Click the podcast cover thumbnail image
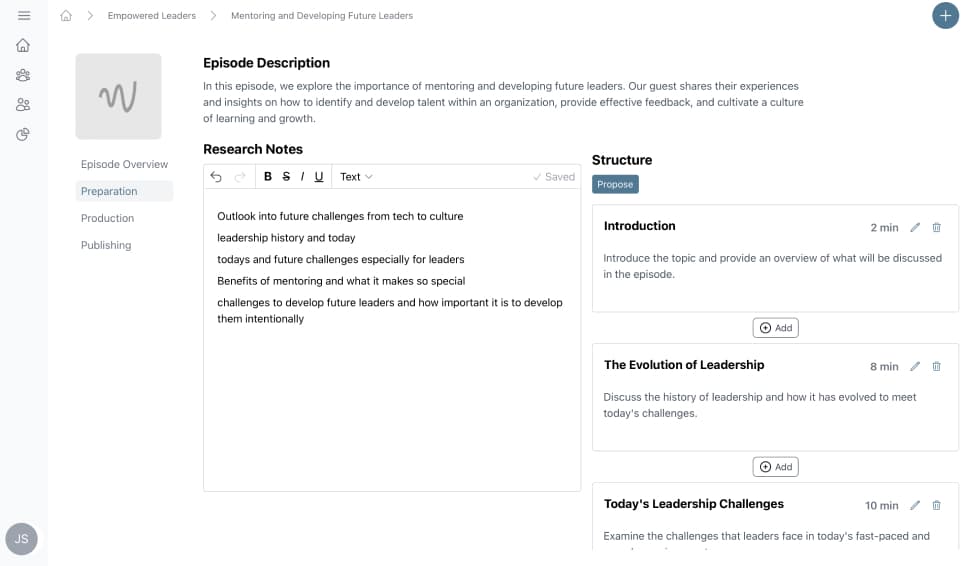The height and width of the screenshot is (566, 970). (118, 97)
